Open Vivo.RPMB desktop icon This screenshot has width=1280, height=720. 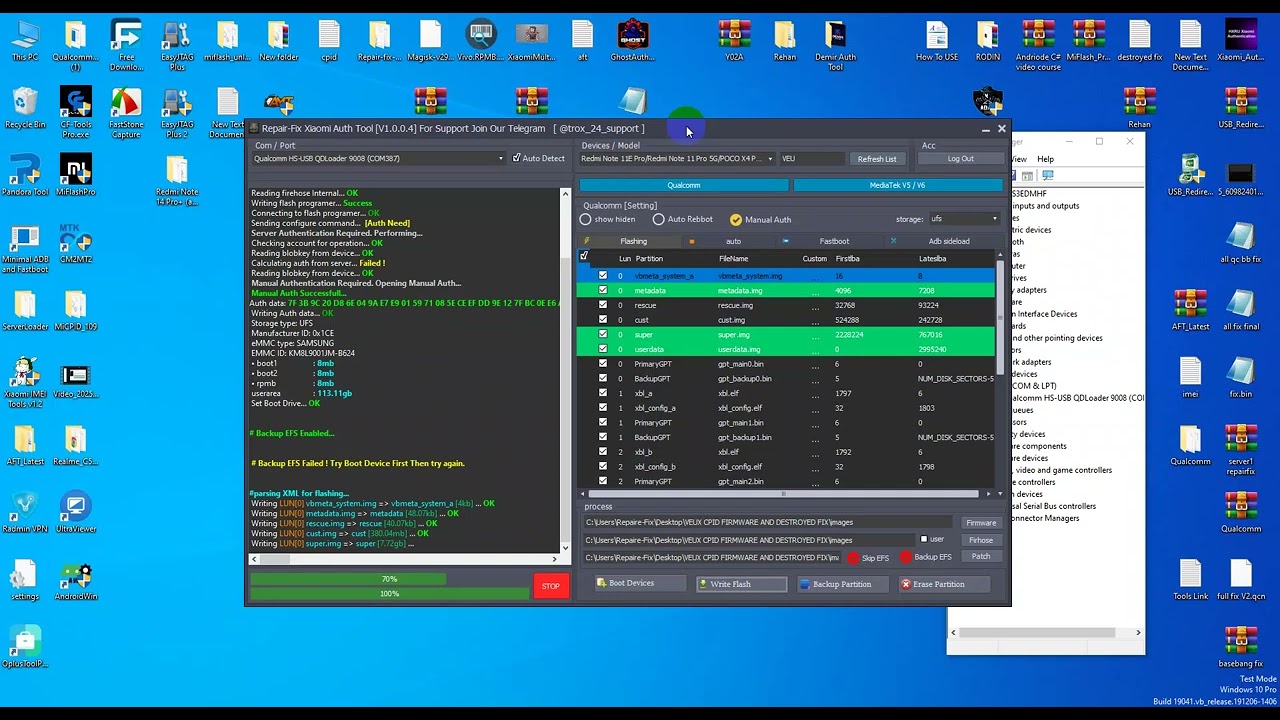481,42
